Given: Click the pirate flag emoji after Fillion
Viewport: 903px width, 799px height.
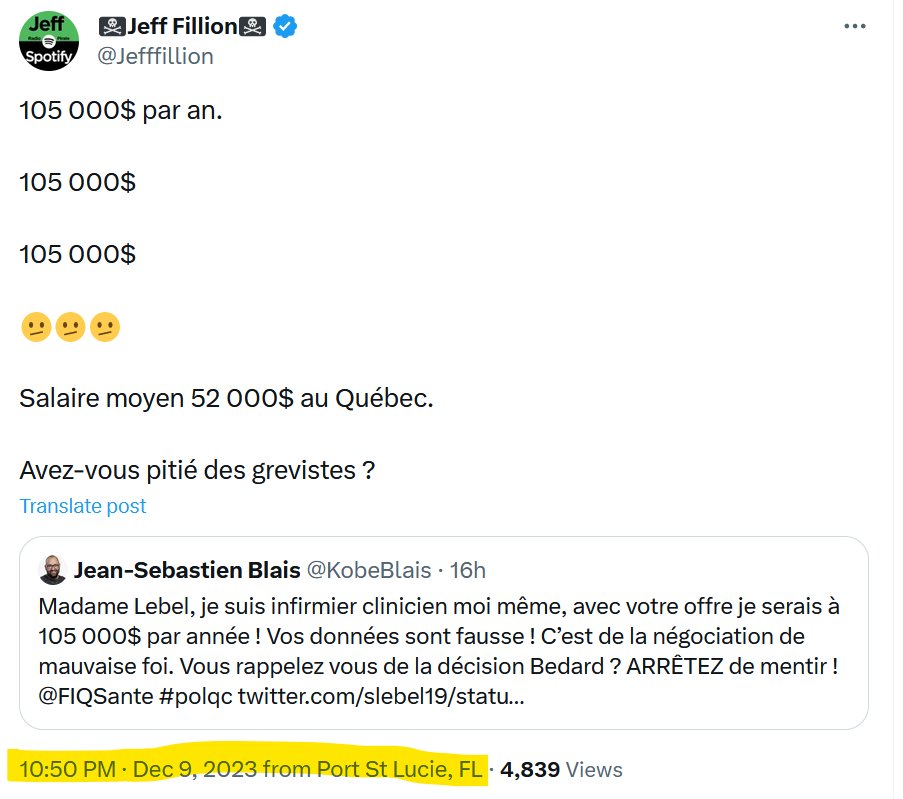Looking at the screenshot, I should [252, 26].
